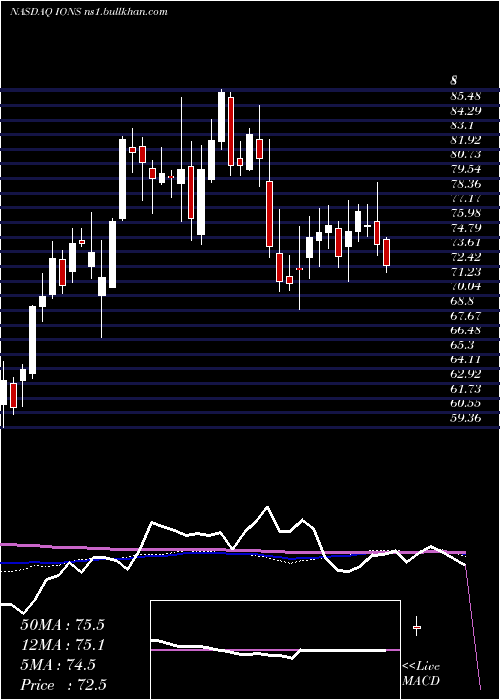Click the <<Live MACD label
This screenshot has width=500, height=700.
coord(421,673)
